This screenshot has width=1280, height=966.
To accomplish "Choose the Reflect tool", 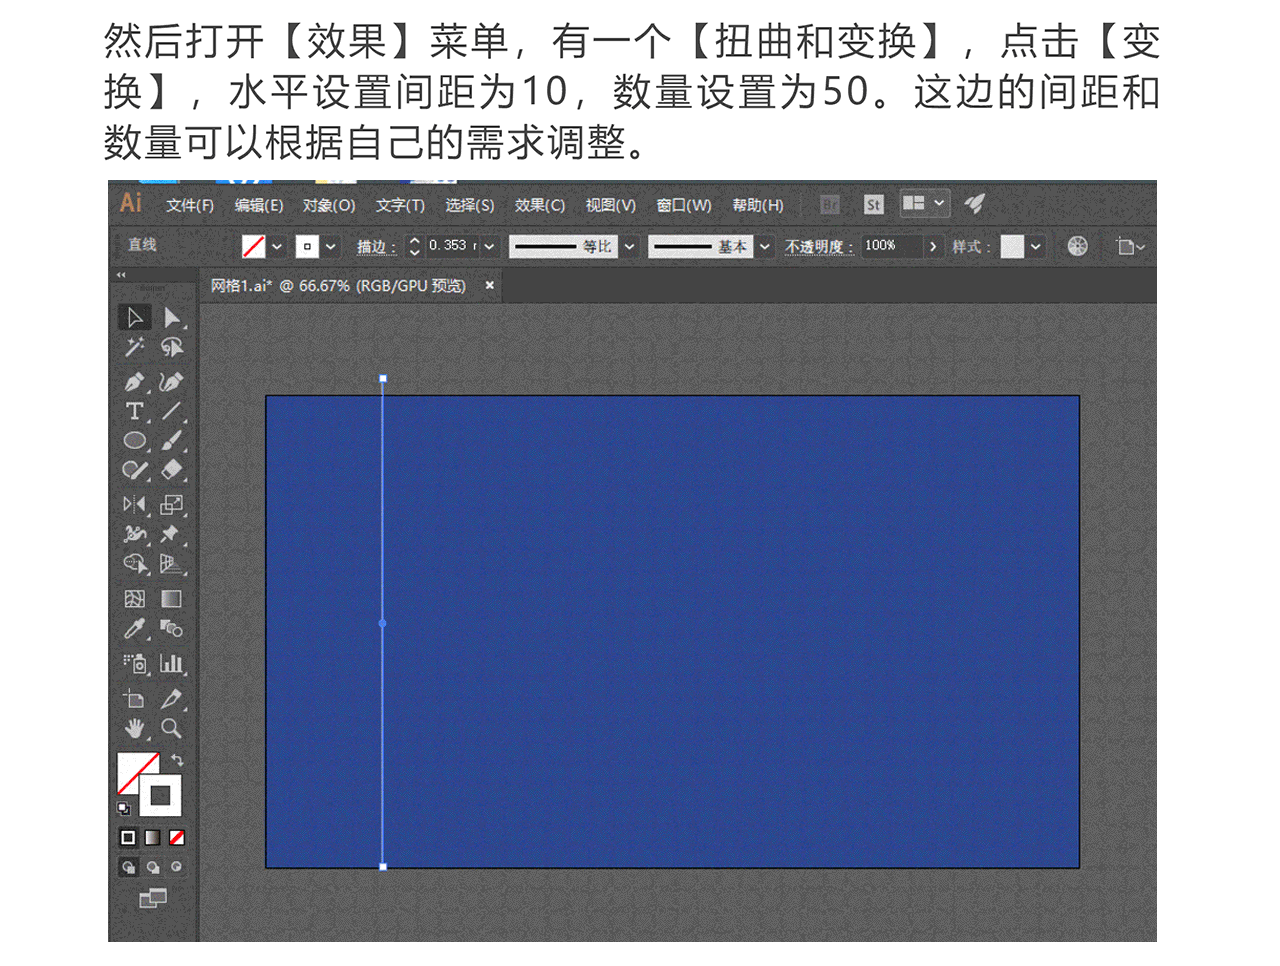I will (x=134, y=505).
